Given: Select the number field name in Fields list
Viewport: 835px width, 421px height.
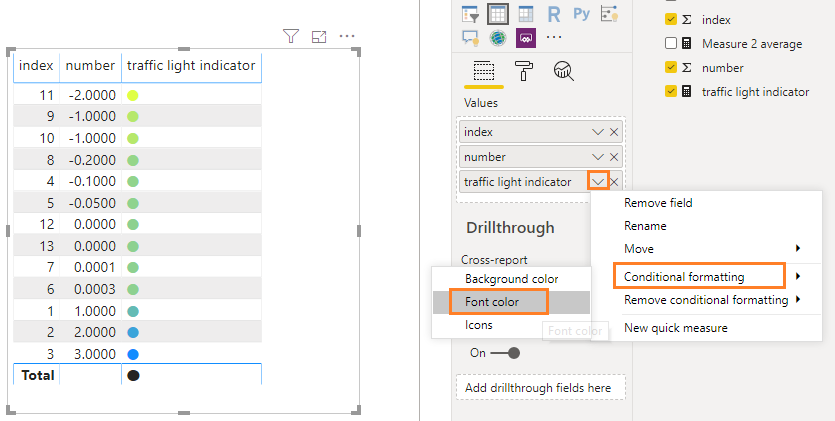Looking at the screenshot, I should 722,68.
